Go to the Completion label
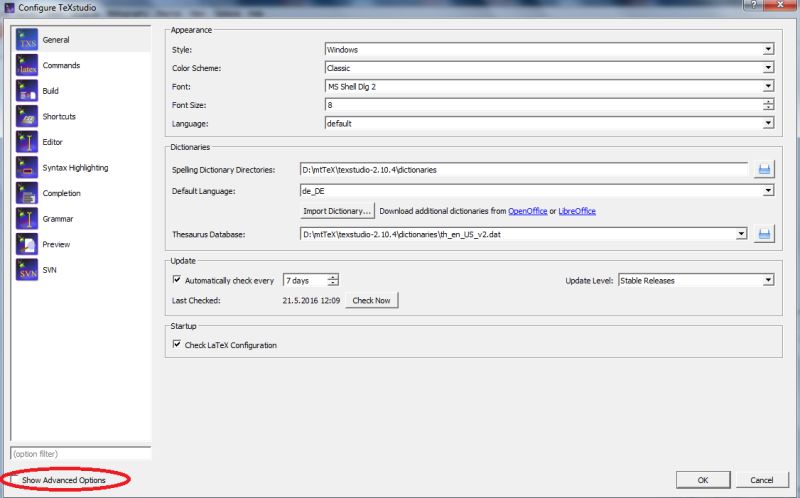 [x=61, y=193]
